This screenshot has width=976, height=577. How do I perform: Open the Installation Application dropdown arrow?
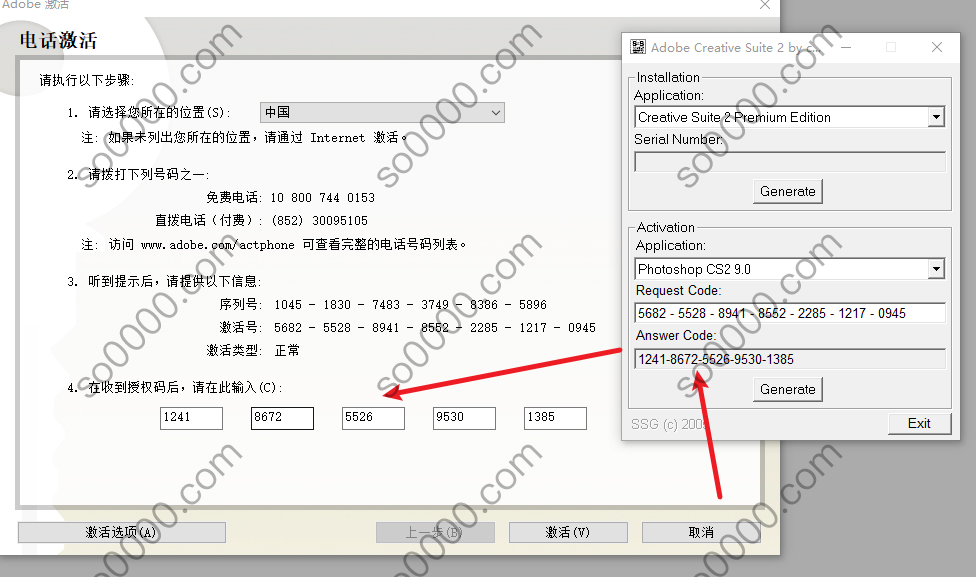[936, 117]
